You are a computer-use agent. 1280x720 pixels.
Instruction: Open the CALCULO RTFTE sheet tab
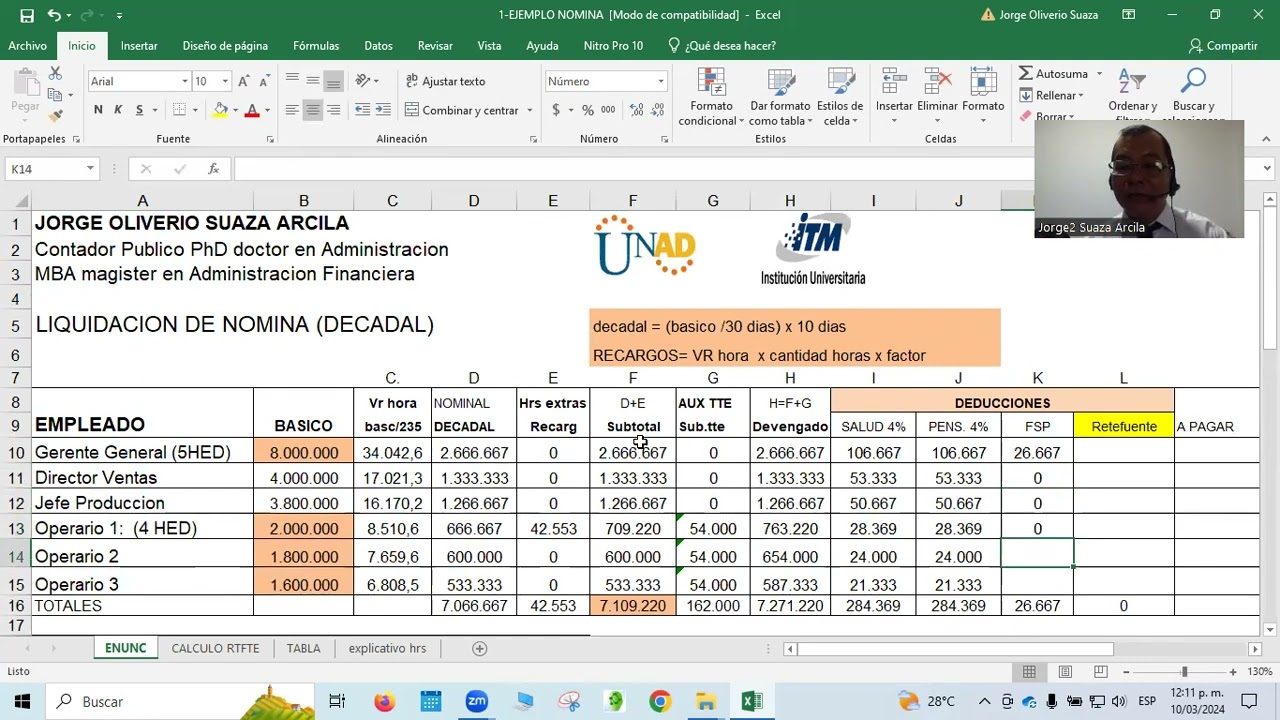215,648
